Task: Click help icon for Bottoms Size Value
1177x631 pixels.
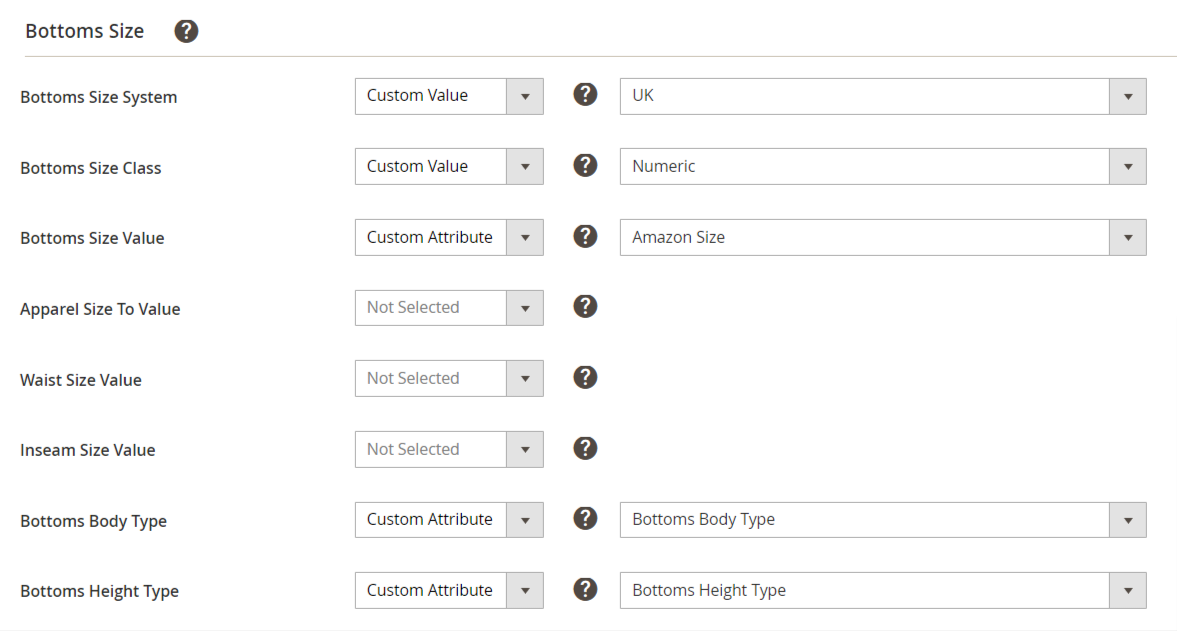Action: click(586, 237)
